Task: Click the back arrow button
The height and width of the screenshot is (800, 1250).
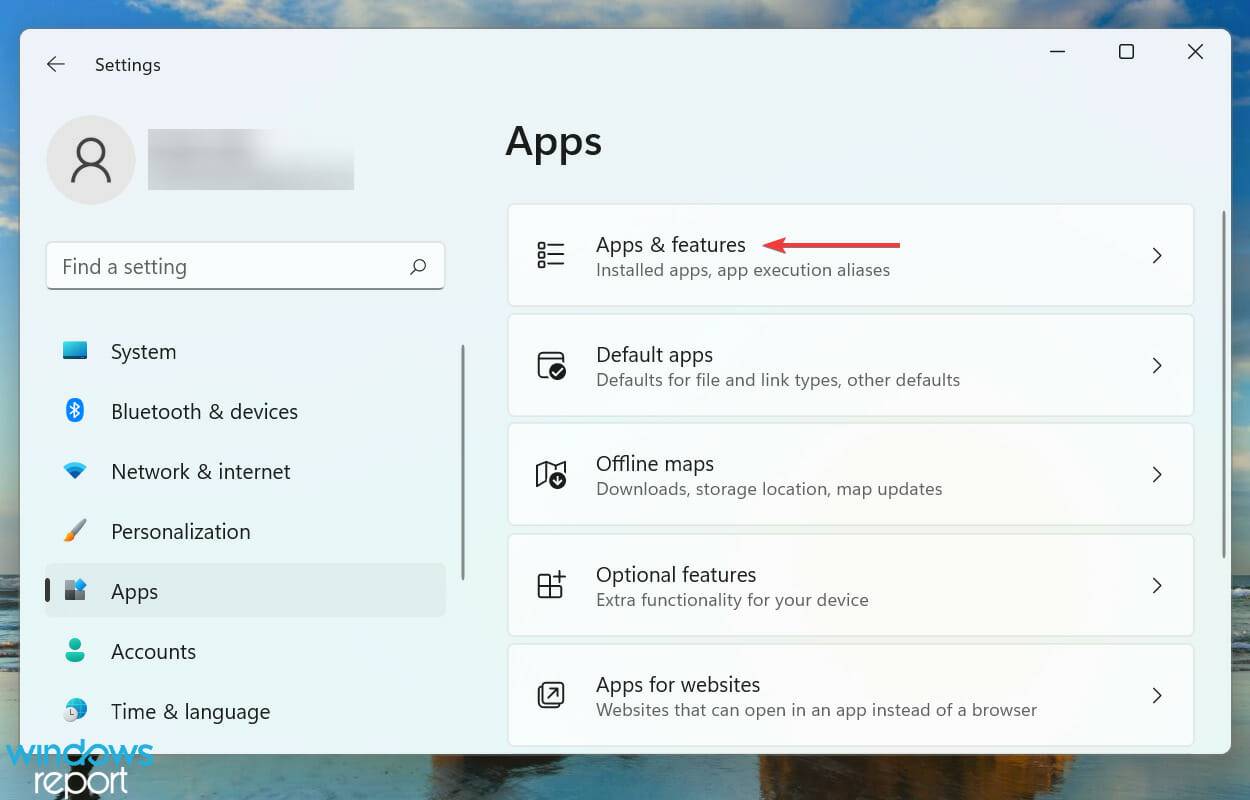Action: click(x=56, y=64)
